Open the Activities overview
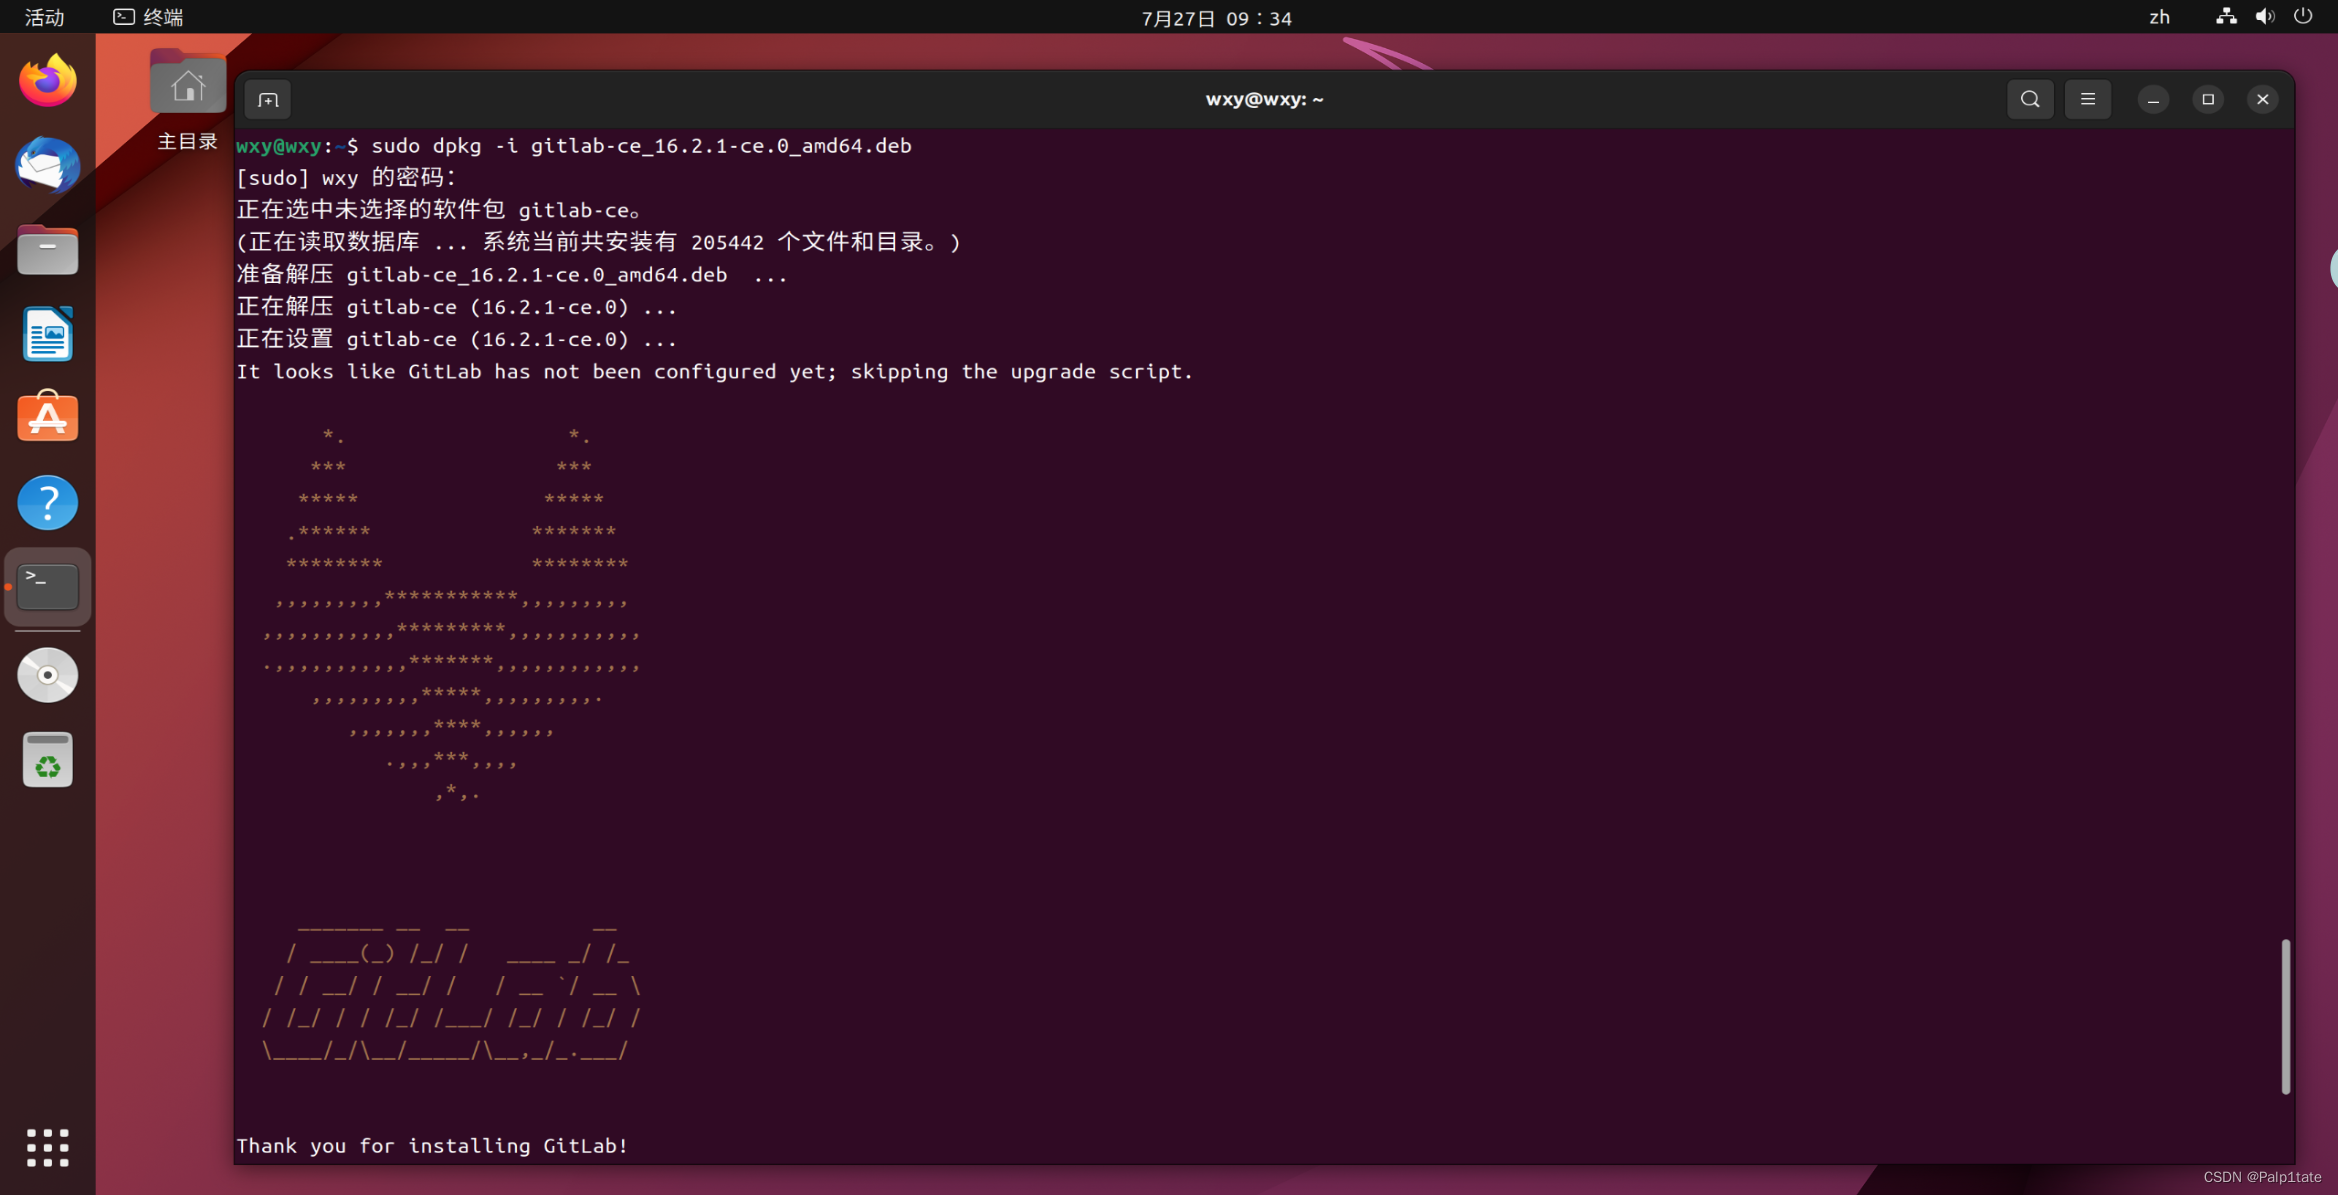 pyautogui.click(x=44, y=17)
